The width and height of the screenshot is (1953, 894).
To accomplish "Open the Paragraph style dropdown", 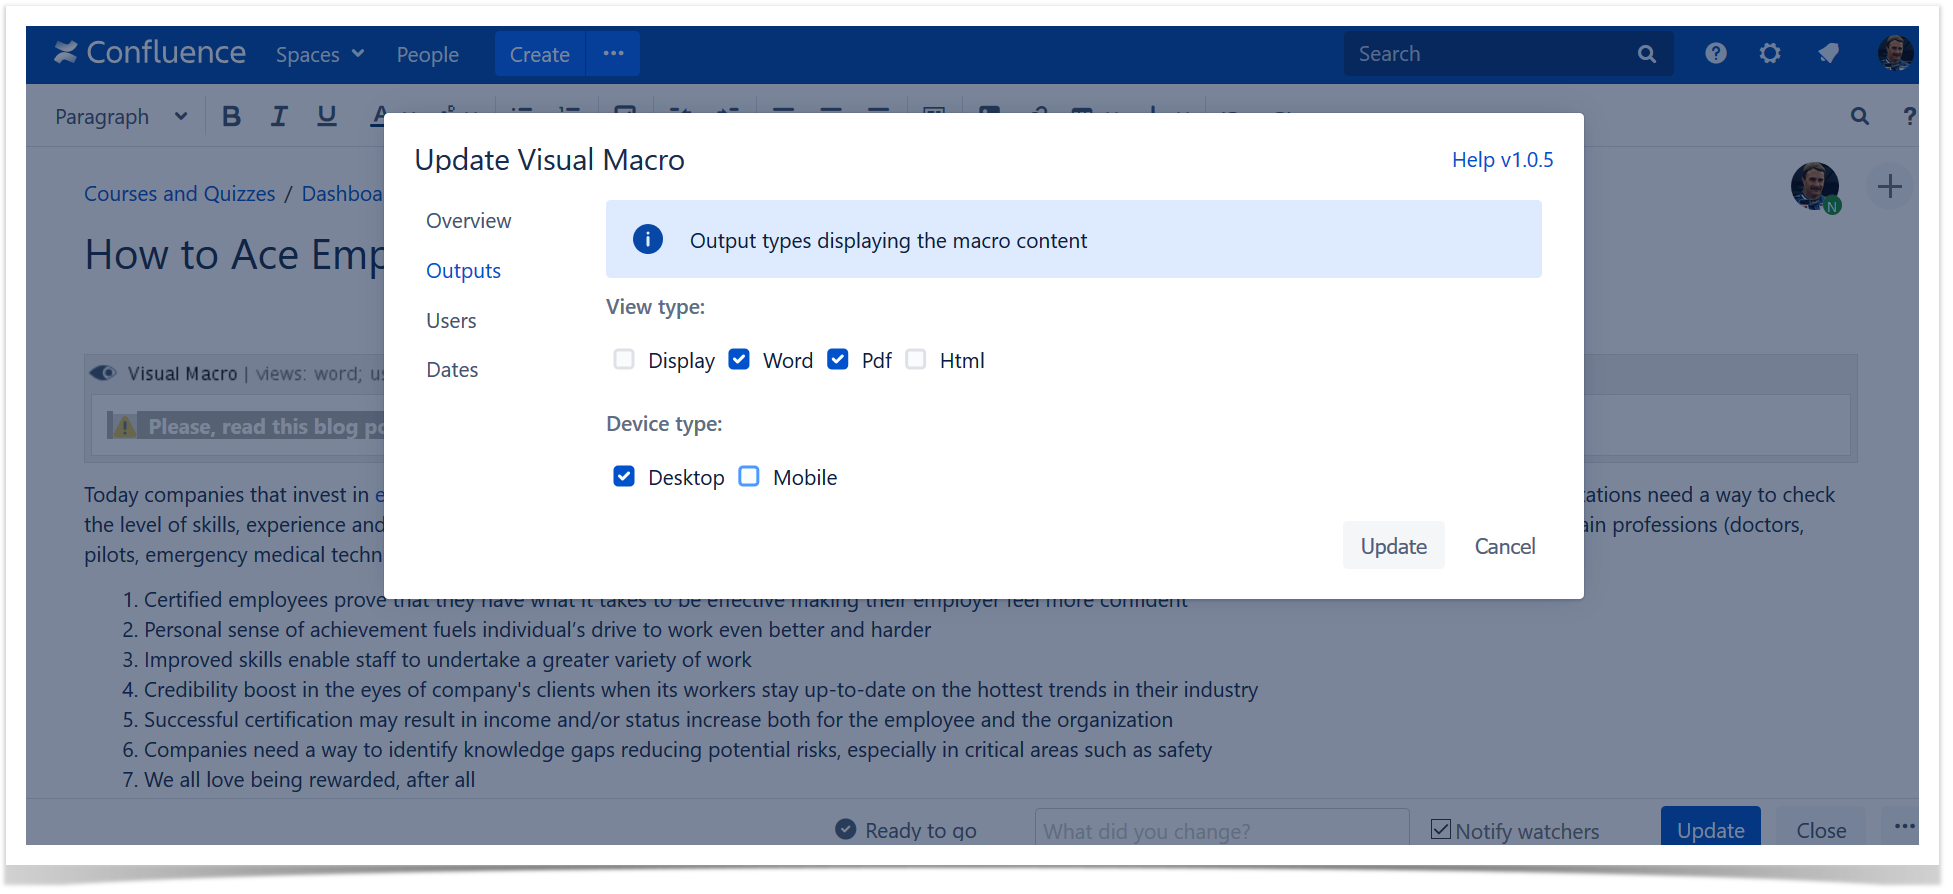I will coord(121,116).
